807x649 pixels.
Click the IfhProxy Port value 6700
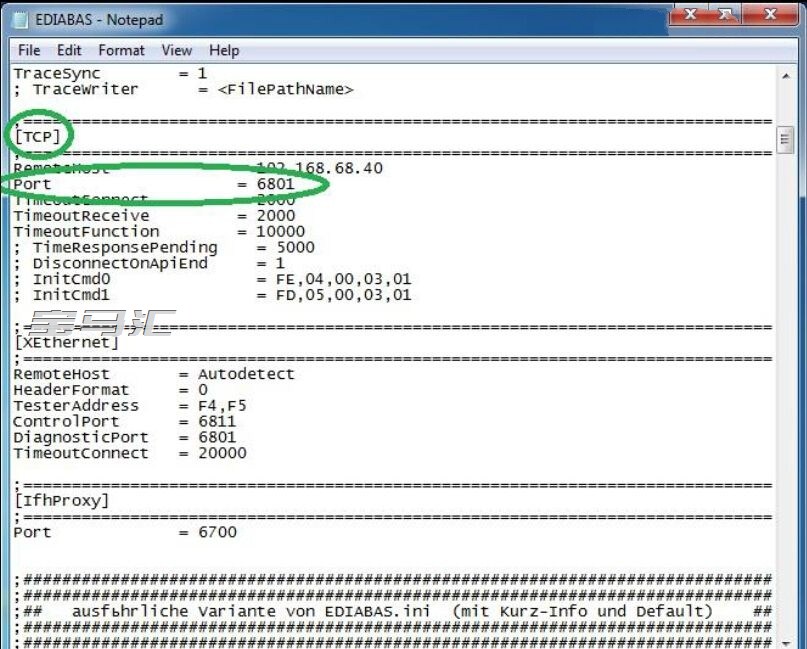coord(217,532)
